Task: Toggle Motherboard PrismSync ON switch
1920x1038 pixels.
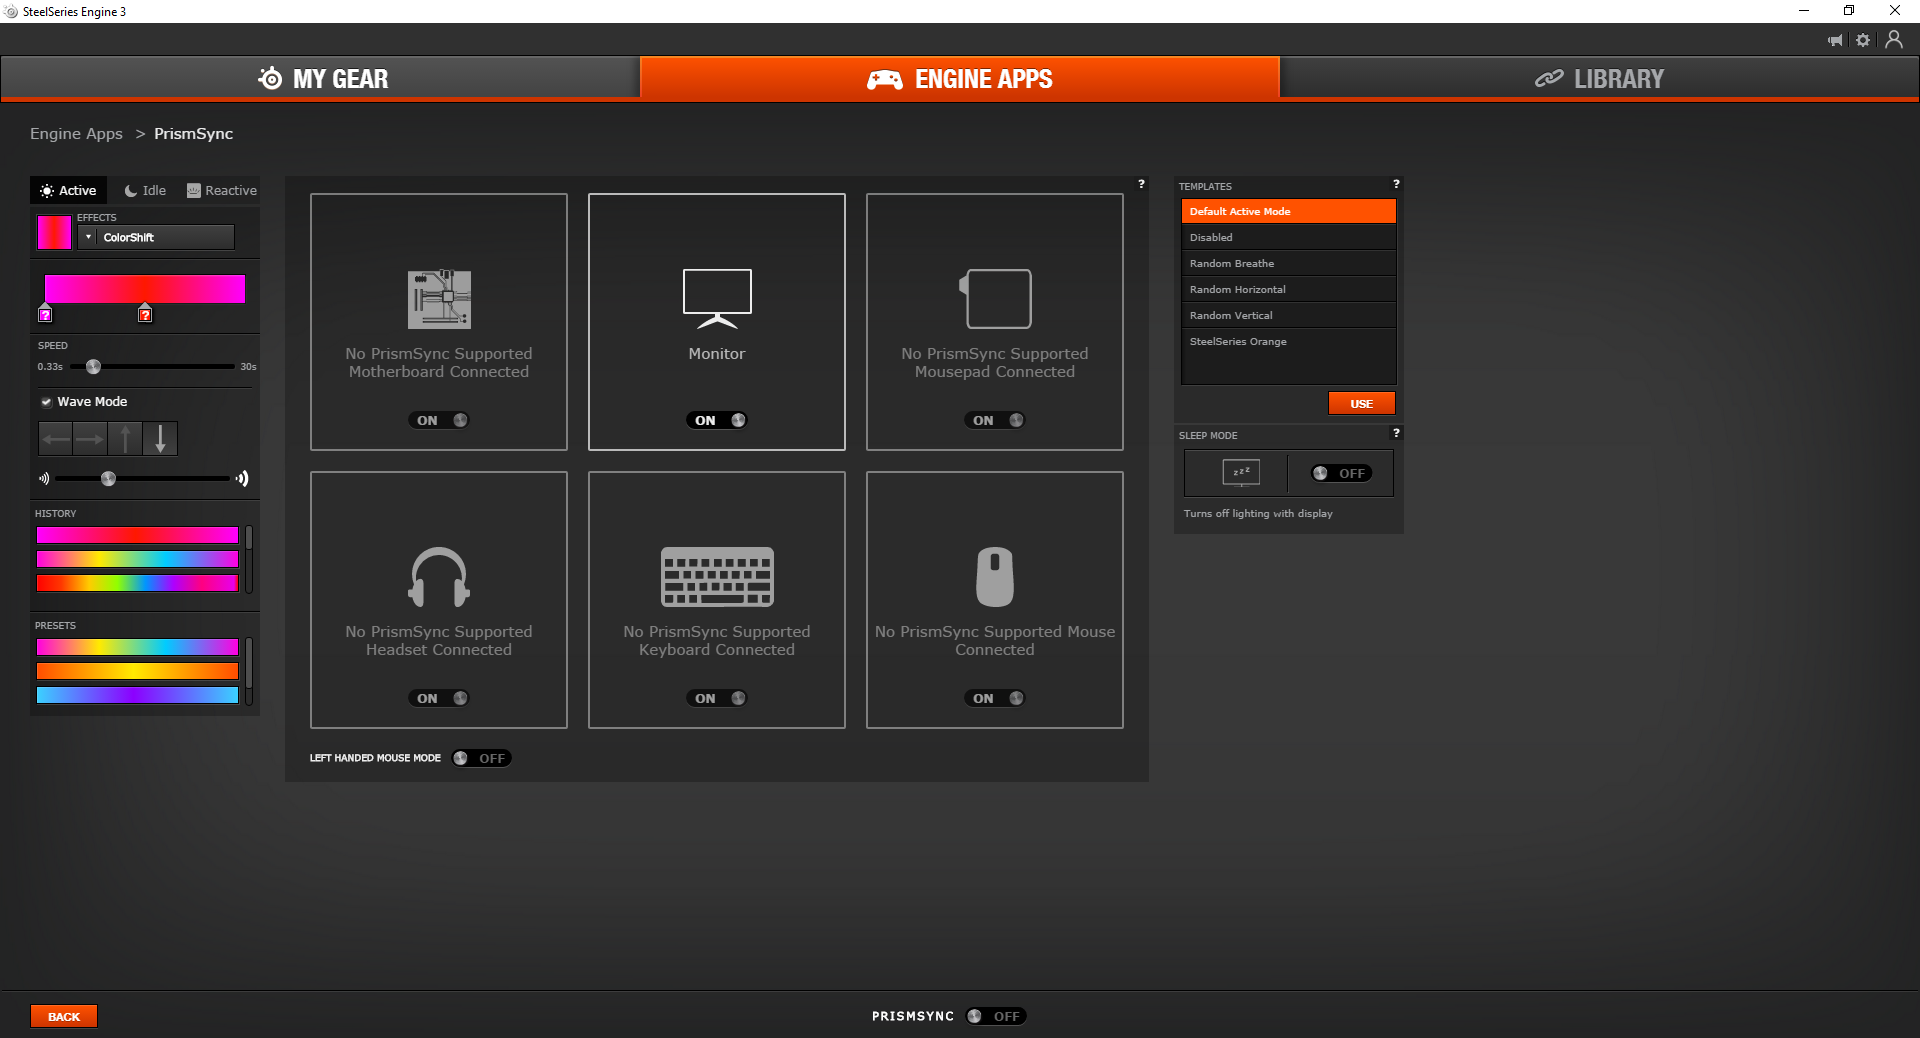Action: coord(439,420)
